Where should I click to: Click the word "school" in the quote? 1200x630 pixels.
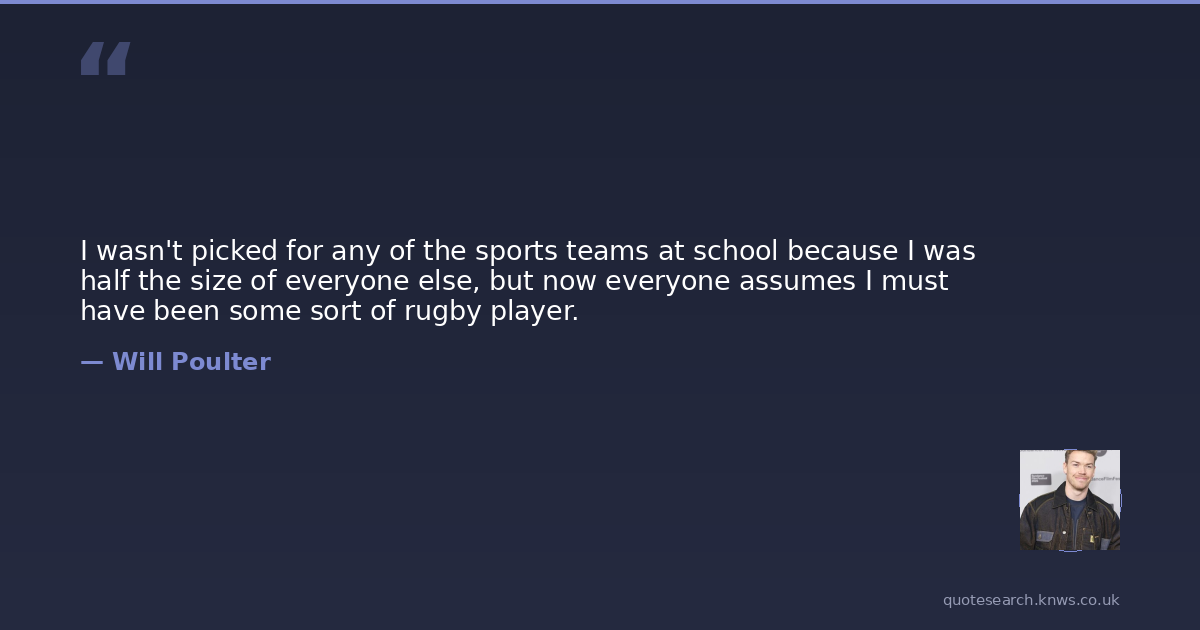point(735,250)
